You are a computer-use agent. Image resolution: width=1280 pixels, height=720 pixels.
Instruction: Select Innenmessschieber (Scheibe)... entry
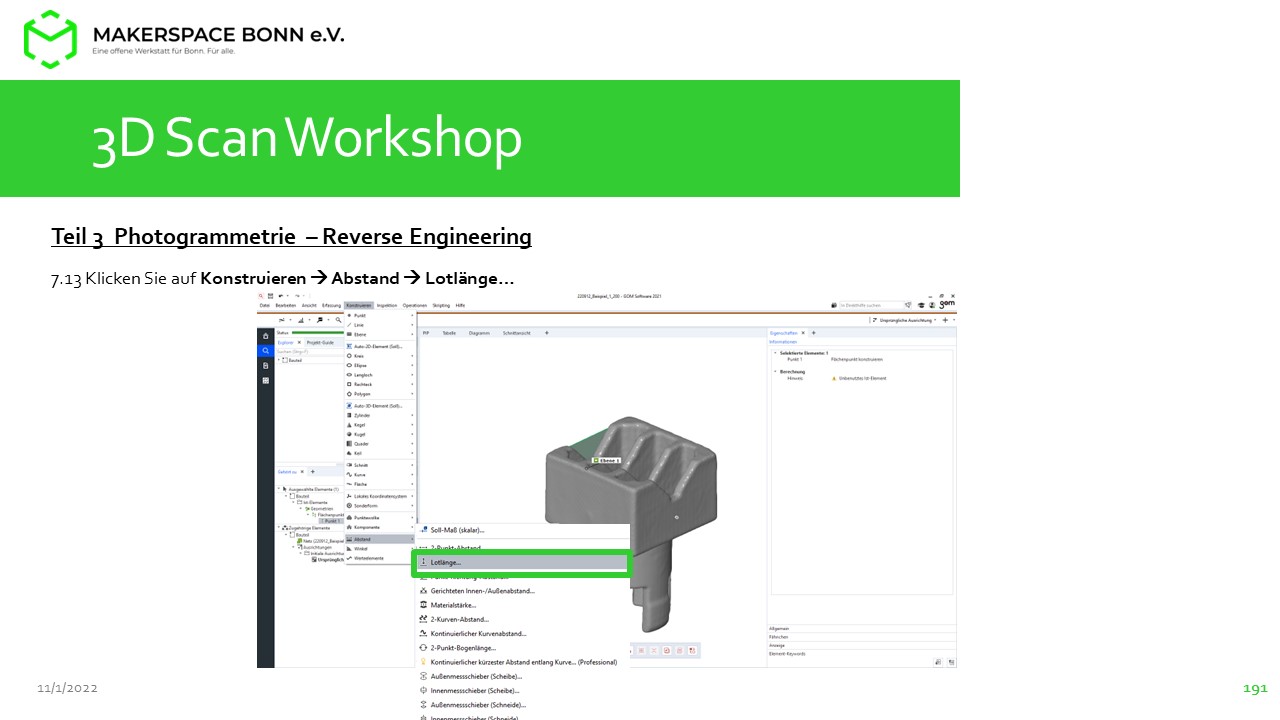[475, 690]
